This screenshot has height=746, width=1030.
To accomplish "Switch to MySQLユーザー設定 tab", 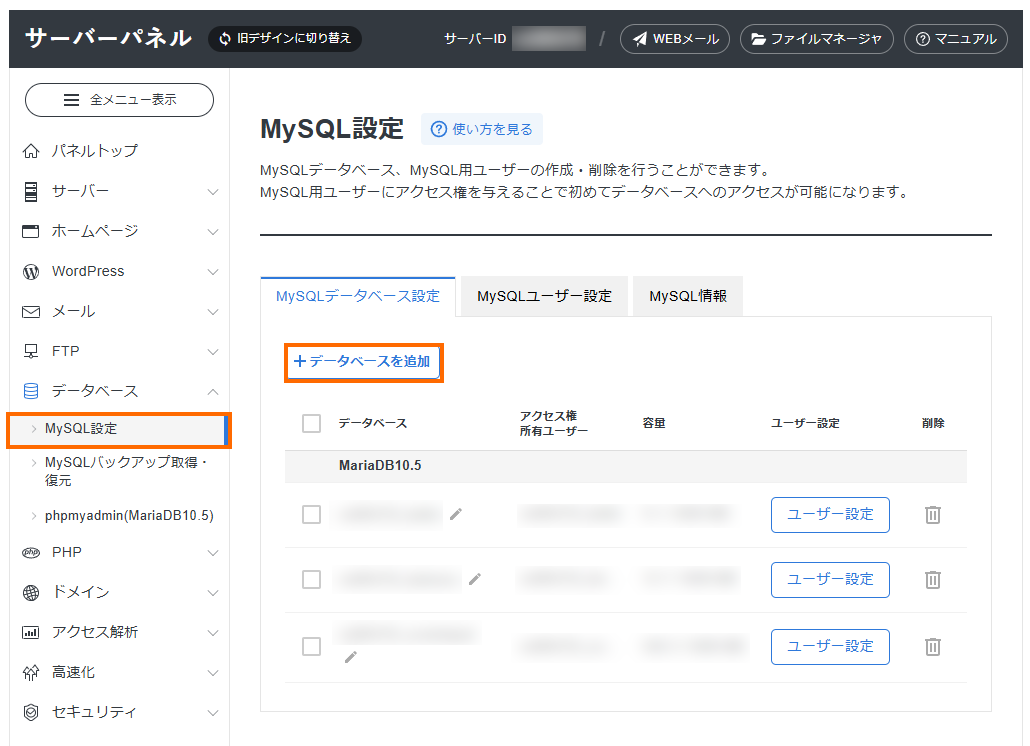I will pyautogui.click(x=545, y=297).
